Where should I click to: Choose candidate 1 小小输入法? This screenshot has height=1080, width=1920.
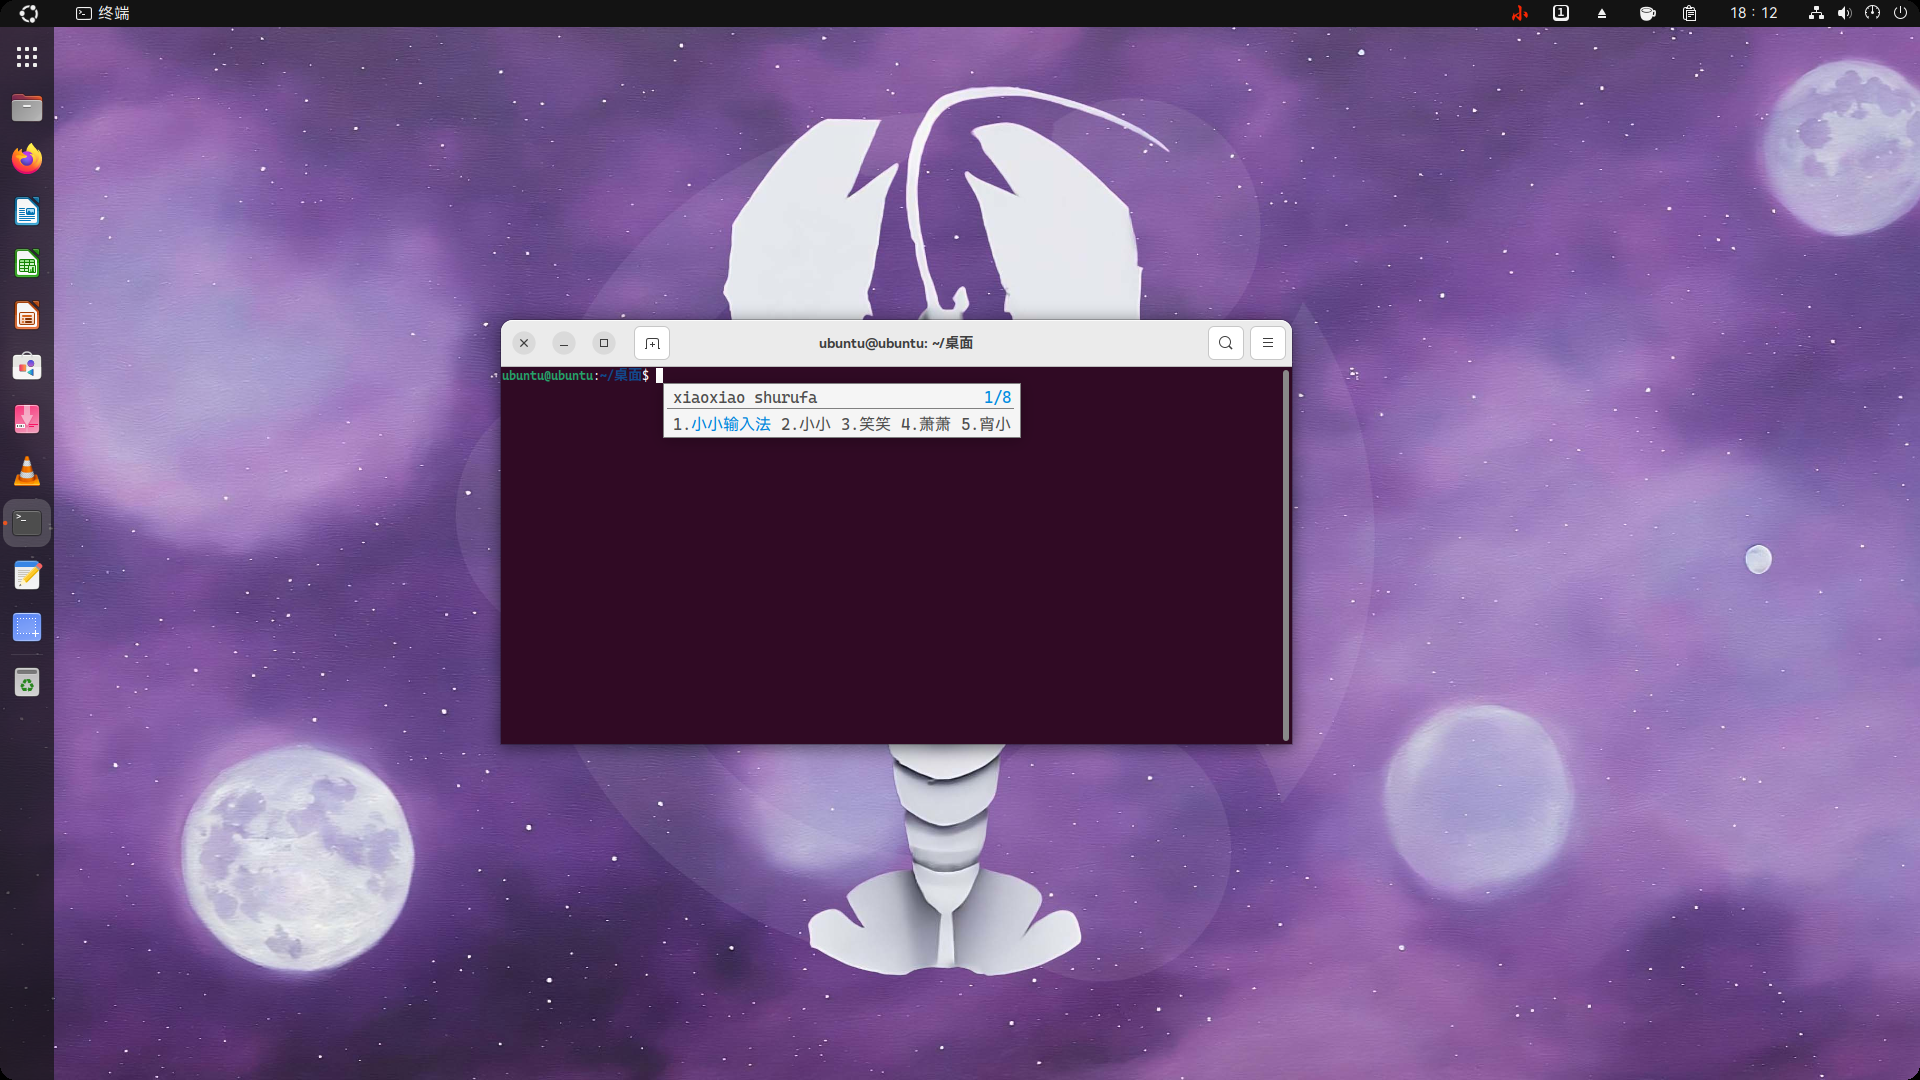point(721,424)
